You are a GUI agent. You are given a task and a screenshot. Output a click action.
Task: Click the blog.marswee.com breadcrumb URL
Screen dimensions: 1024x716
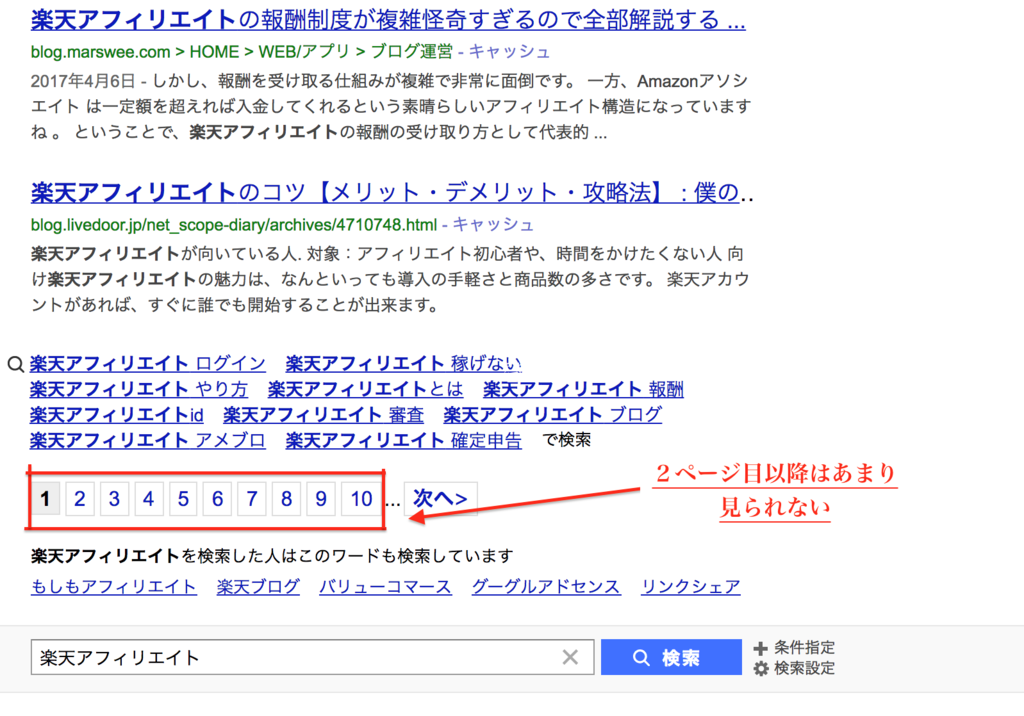point(241,52)
